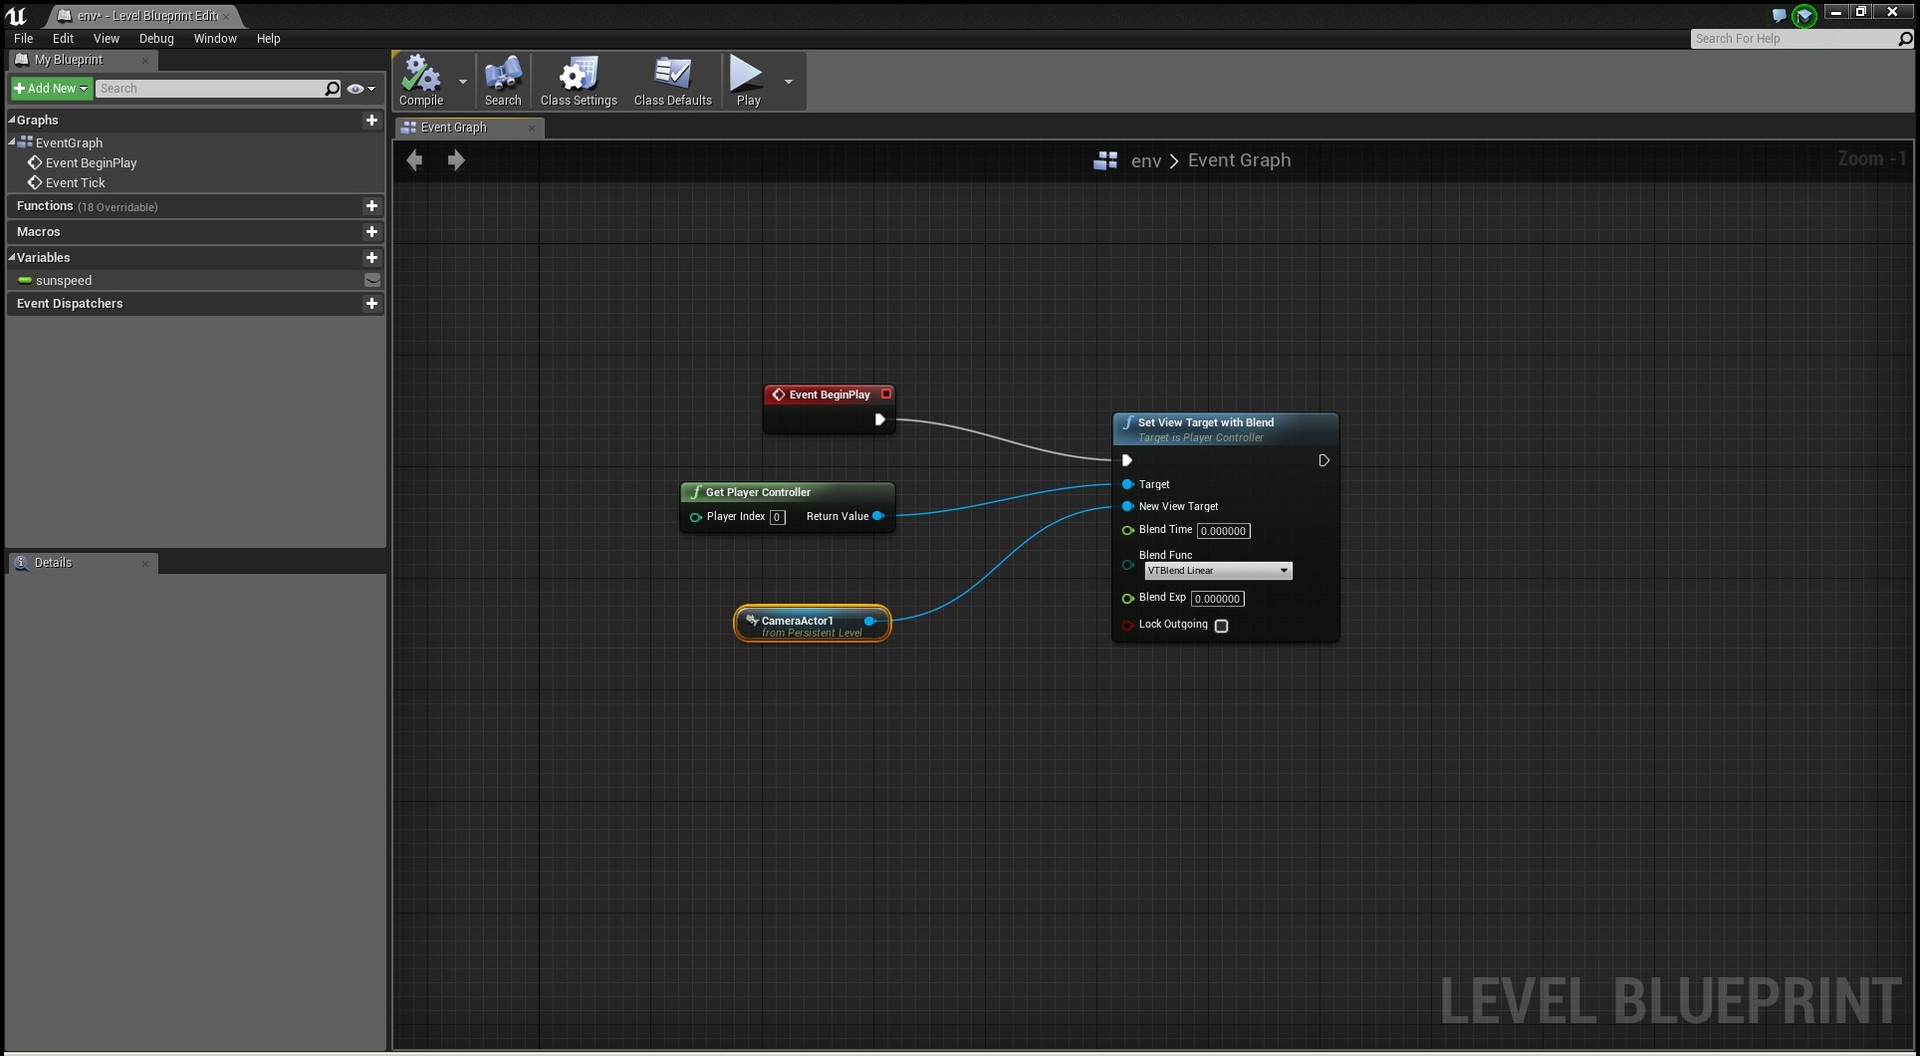Click the BeginPlay node red delegate pin
This screenshot has height=1056, width=1920.
point(886,394)
